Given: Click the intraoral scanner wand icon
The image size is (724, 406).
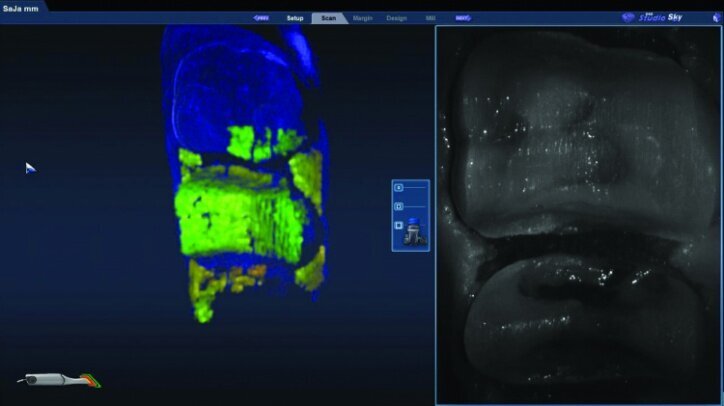Looking at the screenshot, I should pyautogui.click(x=62, y=380).
